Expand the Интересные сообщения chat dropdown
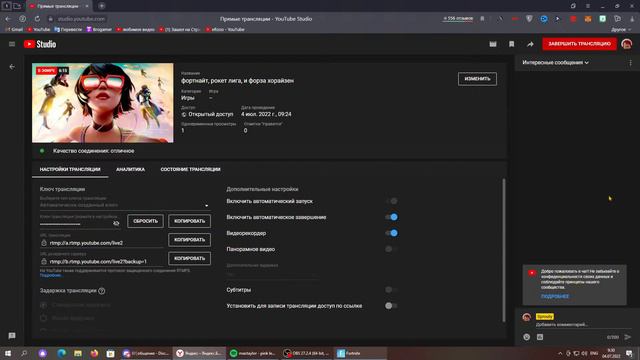The height and width of the screenshot is (360, 640). (x=555, y=63)
